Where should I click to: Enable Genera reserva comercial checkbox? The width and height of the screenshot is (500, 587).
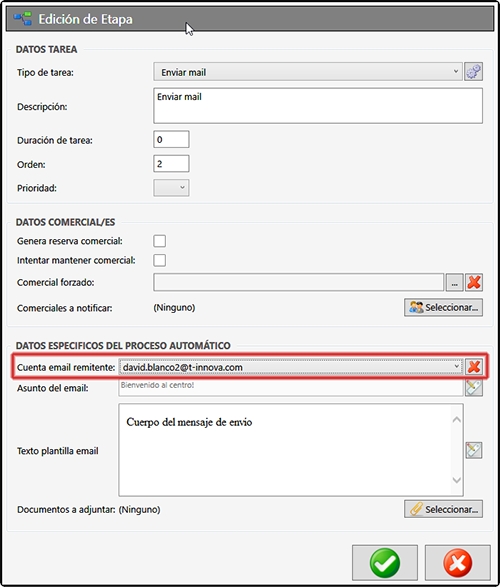159,241
